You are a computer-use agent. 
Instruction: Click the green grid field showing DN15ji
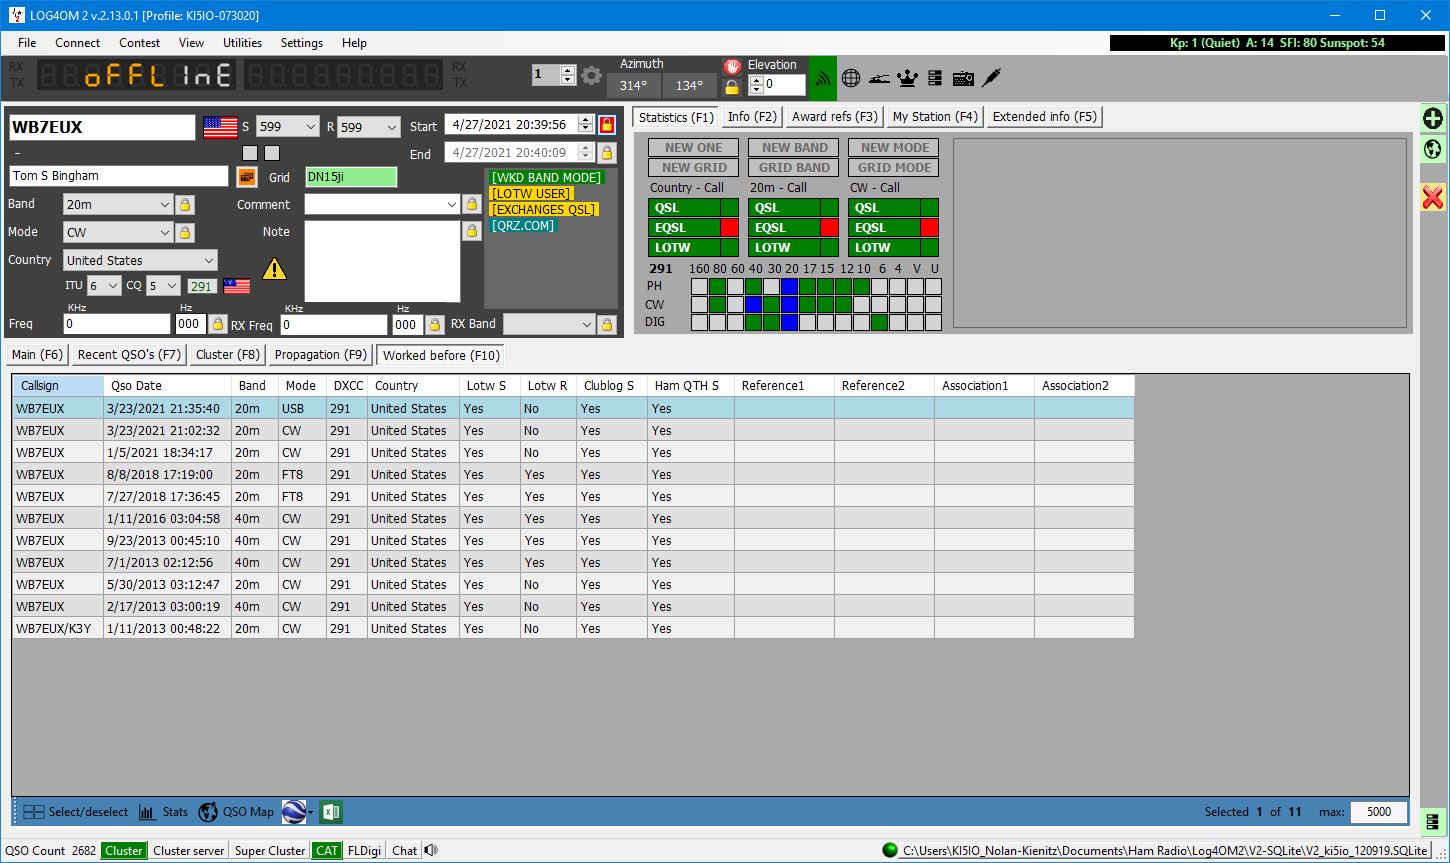(x=351, y=177)
